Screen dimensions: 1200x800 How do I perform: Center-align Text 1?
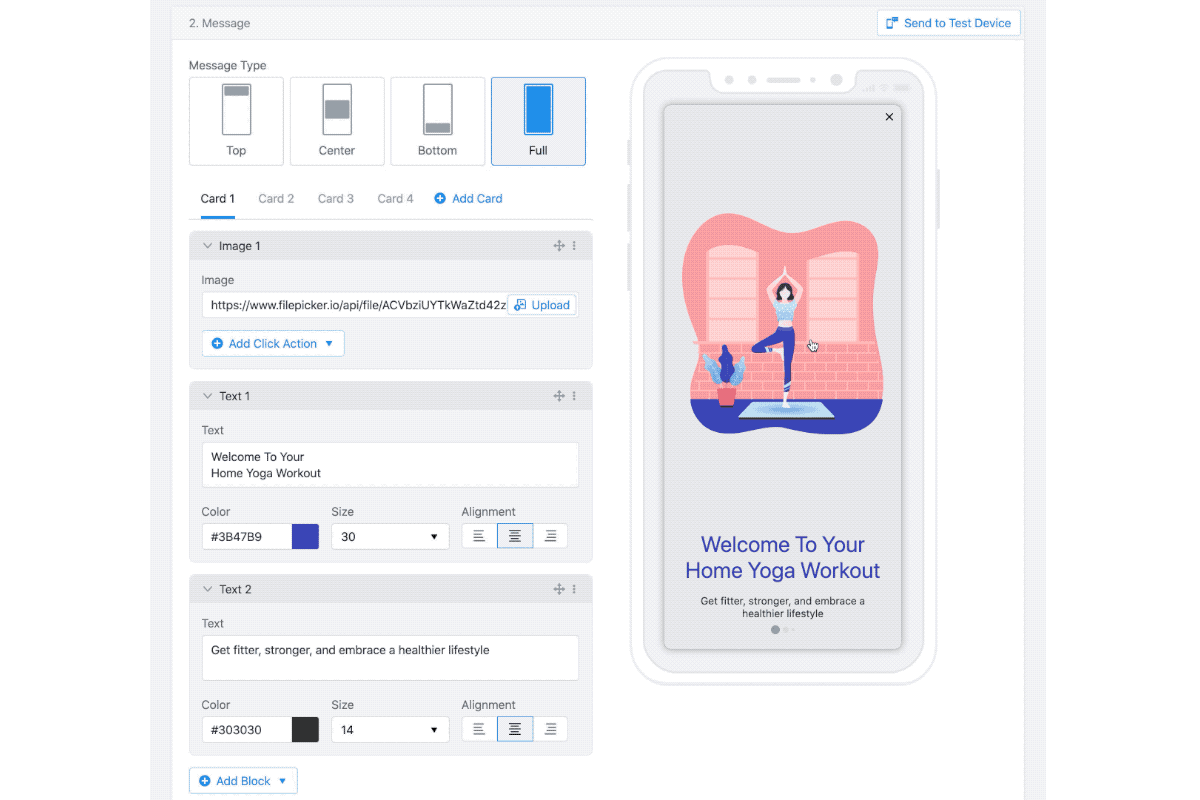pos(515,536)
